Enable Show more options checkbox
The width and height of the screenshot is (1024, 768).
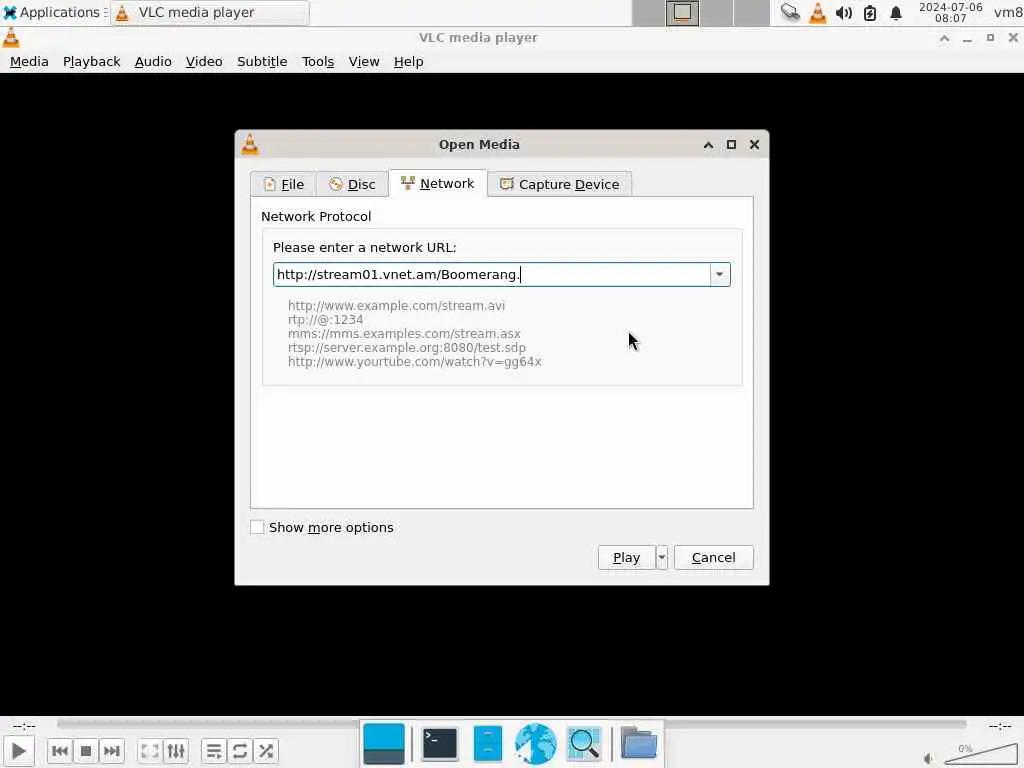click(x=257, y=527)
